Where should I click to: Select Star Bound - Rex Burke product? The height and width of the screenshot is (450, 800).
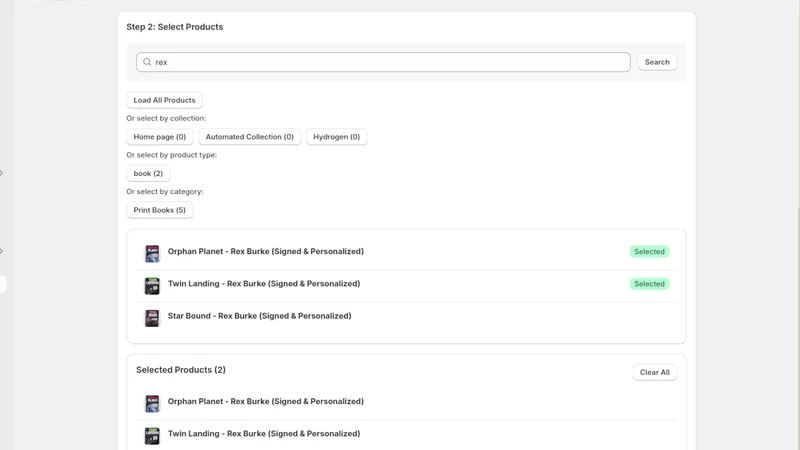[406, 318]
